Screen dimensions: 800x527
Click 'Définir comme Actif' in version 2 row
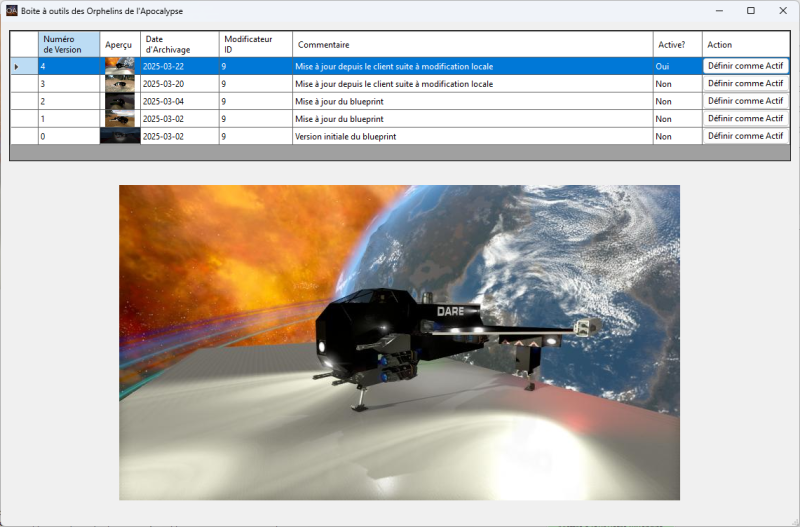click(745, 101)
